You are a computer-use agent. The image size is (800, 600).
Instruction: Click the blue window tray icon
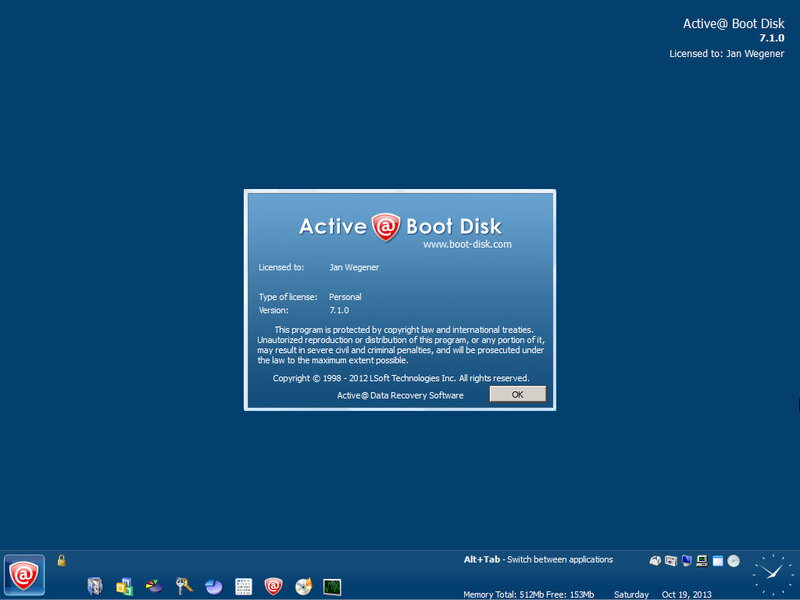pyautogui.click(x=718, y=561)
